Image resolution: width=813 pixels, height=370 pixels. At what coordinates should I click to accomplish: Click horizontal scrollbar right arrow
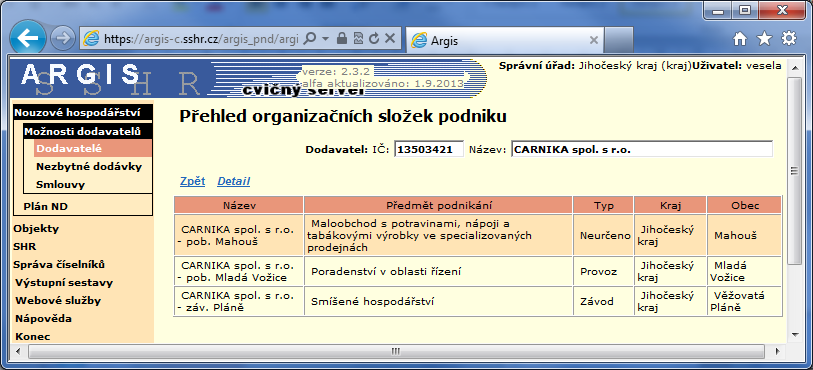(778, 351)
